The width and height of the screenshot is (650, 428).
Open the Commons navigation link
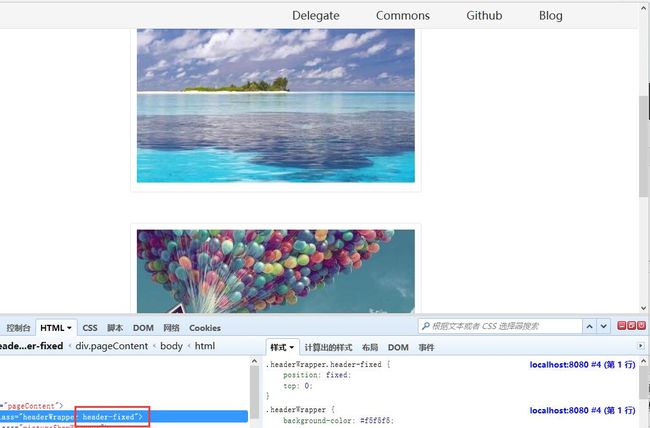[403, 15]
